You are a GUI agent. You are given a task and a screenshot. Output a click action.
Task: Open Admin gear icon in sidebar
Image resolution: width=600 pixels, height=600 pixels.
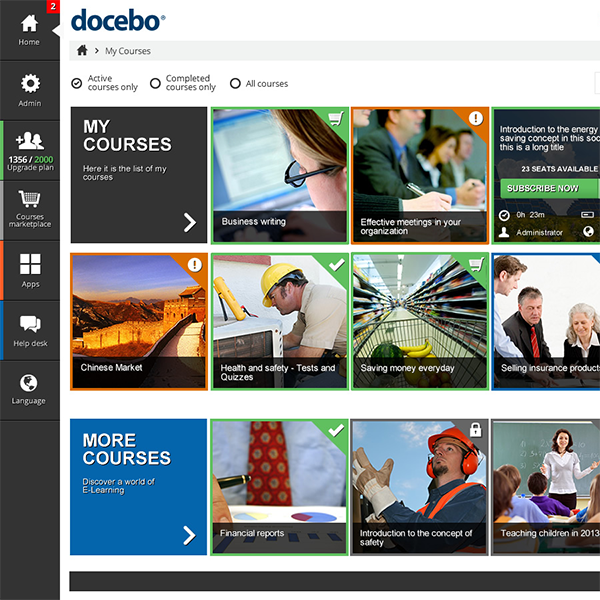30,84
